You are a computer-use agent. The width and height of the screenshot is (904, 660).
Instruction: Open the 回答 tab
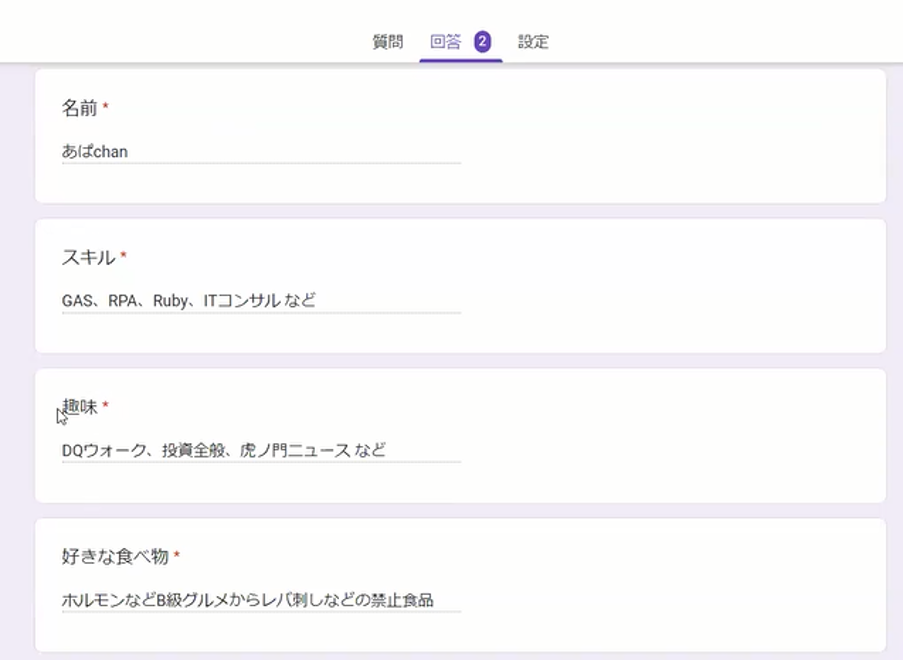pos(446,42)
